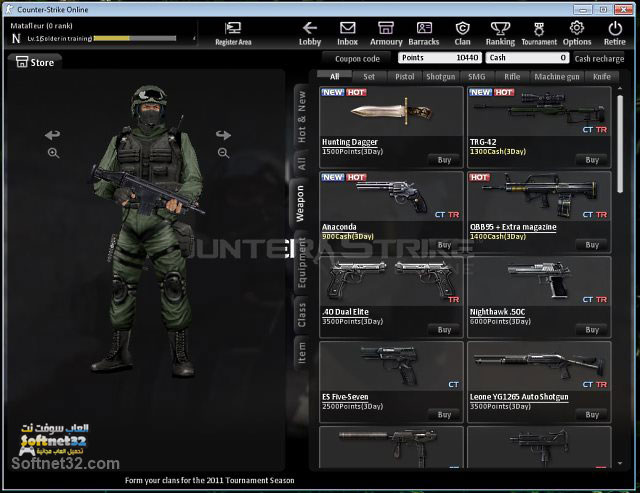Open the Register Area icon

click(233, 33)
